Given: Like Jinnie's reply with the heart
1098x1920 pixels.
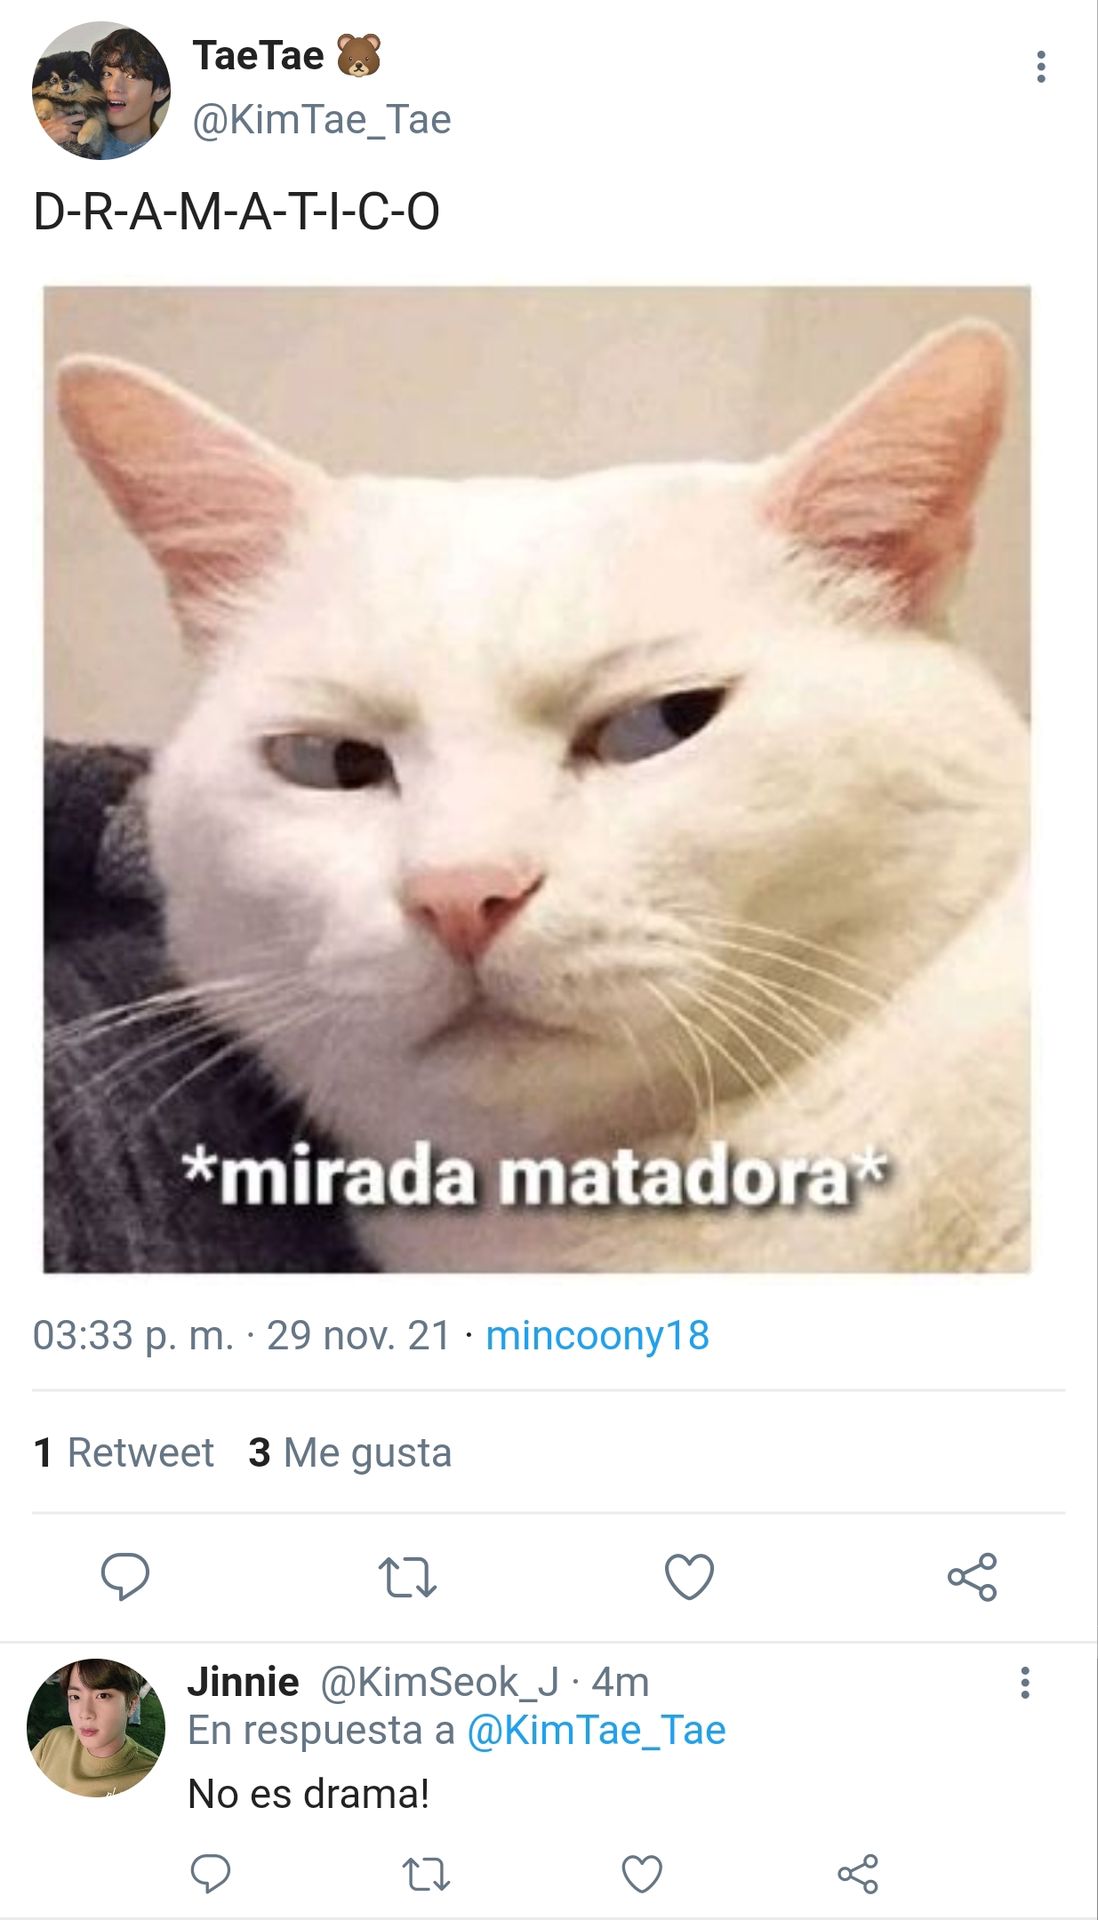Looking at the screenshot, I should pyautogui.click(x=642, y=1873).
